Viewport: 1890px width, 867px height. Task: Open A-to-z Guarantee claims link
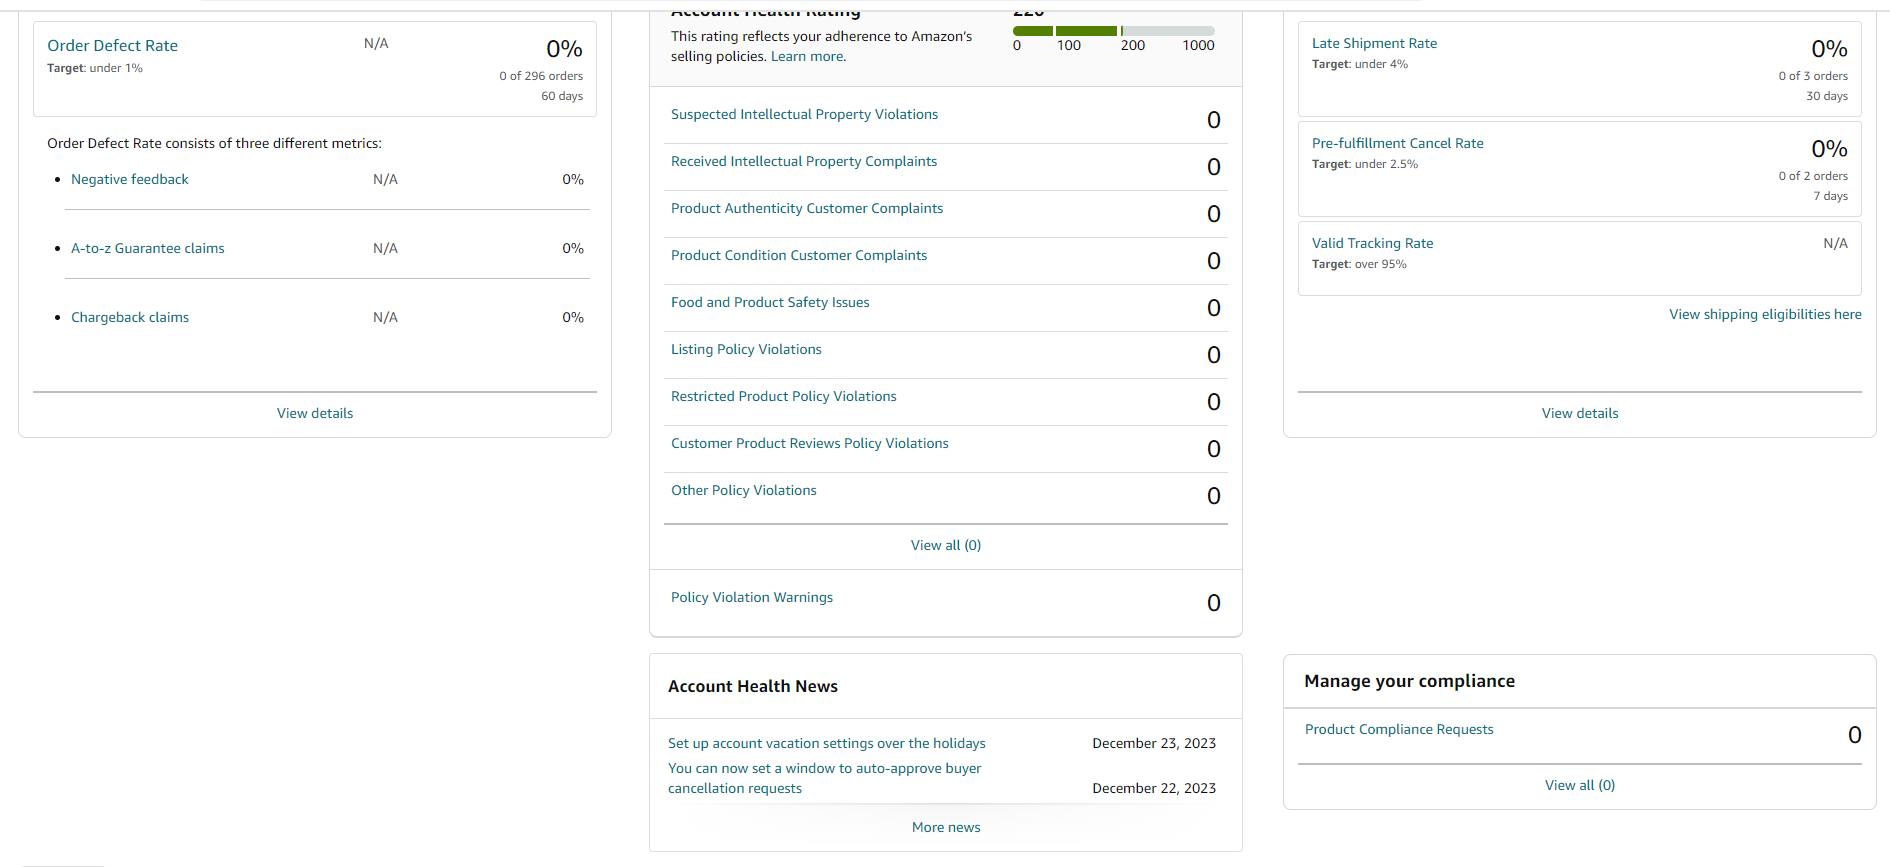tap(148, 249)
